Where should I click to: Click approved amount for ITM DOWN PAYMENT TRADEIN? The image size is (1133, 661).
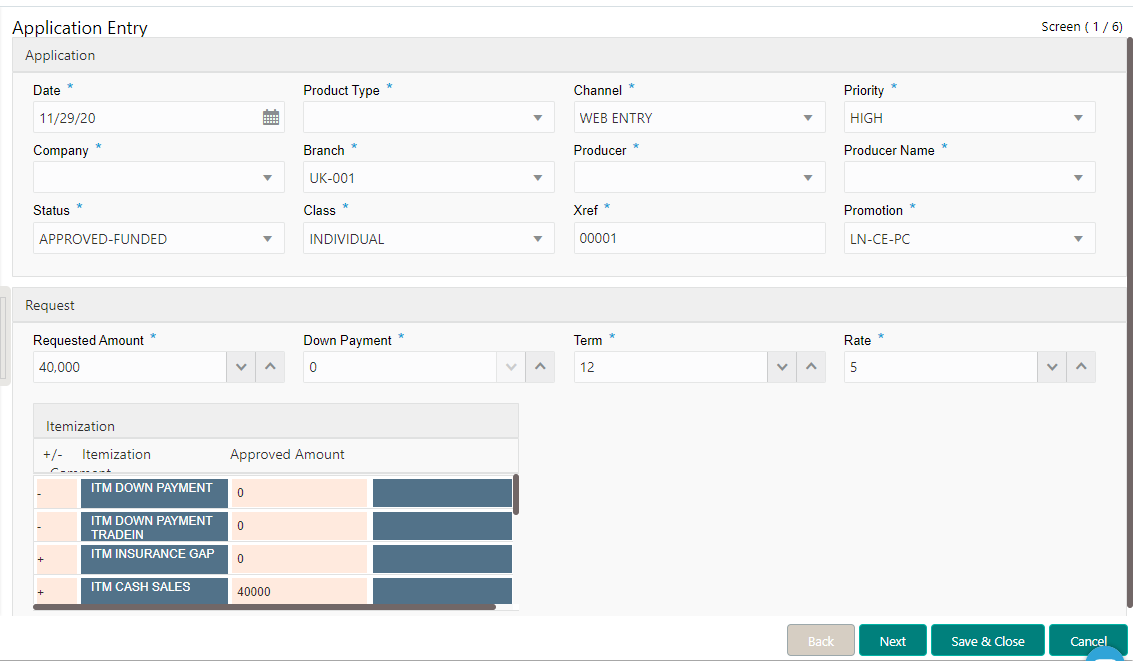pos(299,527)
